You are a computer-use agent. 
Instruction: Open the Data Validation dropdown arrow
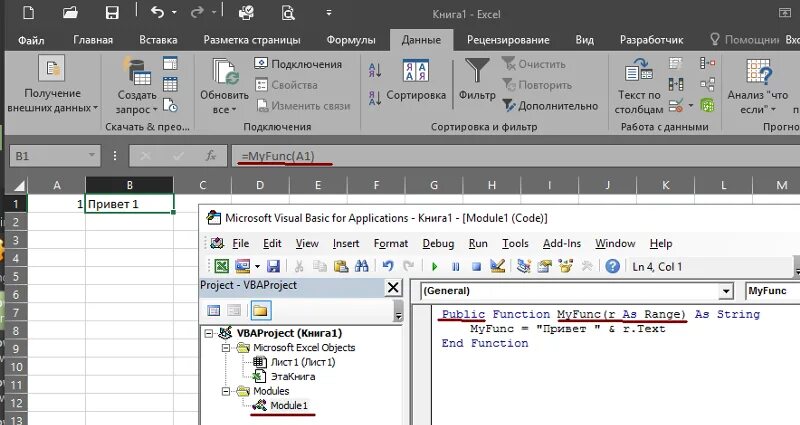691,106
